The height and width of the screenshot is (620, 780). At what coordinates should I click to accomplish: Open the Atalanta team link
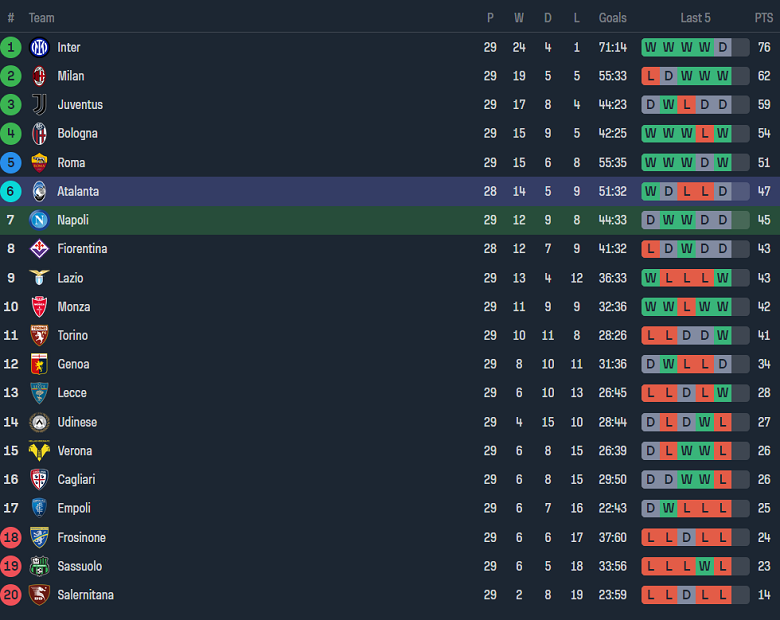point(78,191)
